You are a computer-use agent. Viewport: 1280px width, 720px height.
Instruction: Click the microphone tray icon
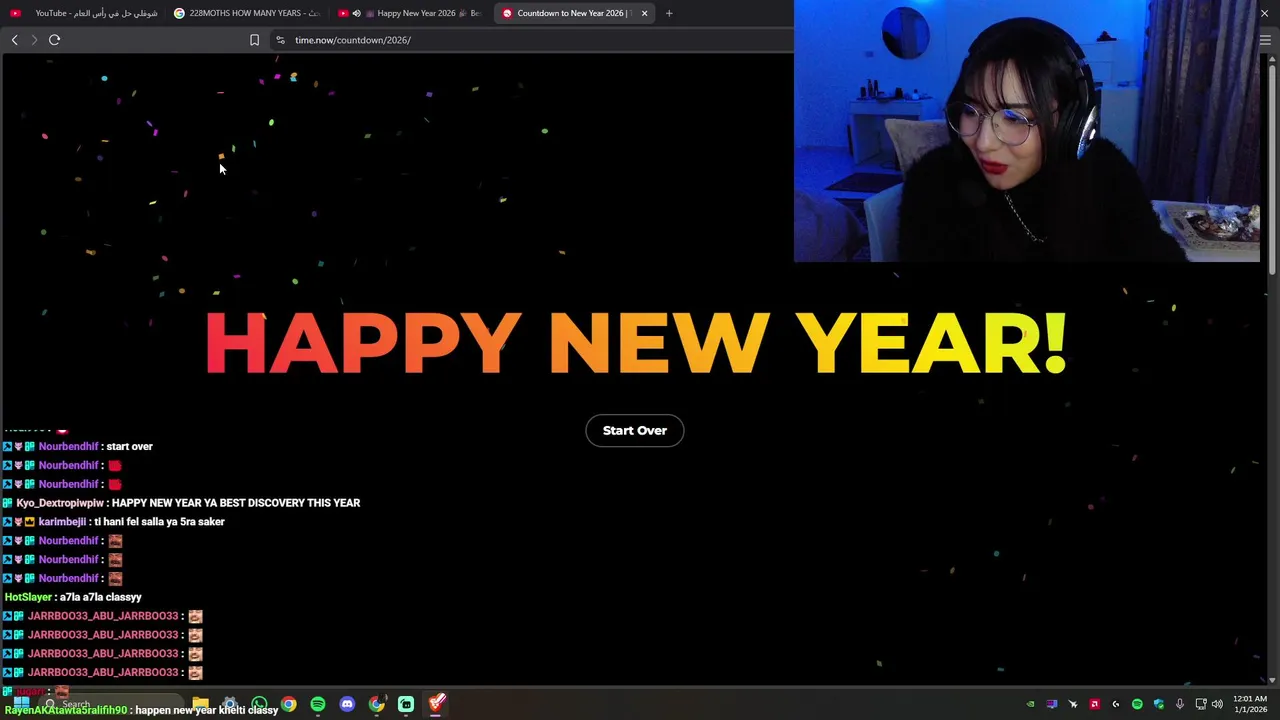click(1180, 704)
